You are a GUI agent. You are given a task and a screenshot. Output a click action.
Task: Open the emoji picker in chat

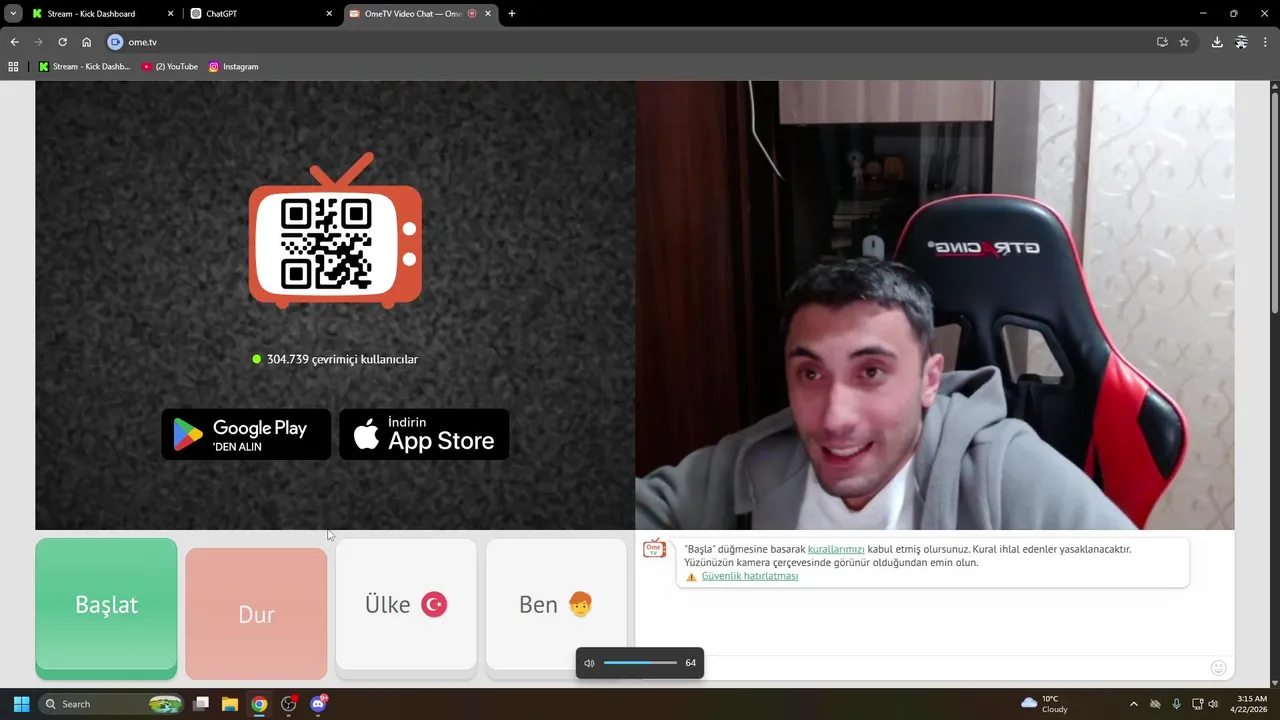pos(1218,668)
